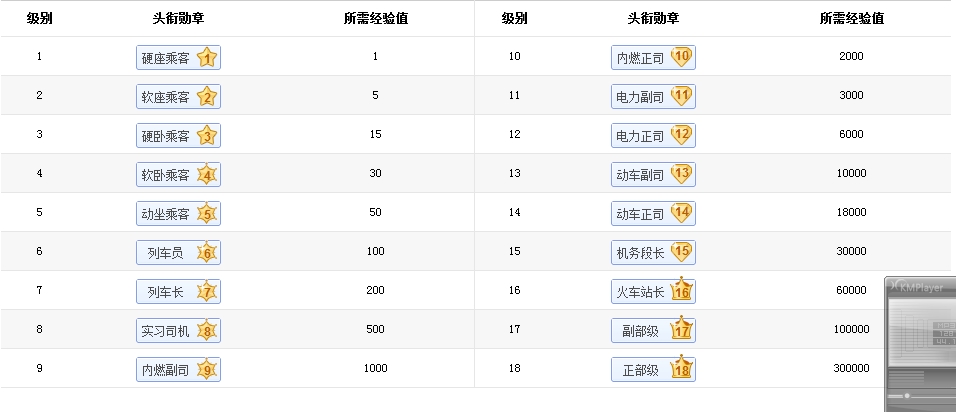Click the left 头衔勋章 column header
The width and height of the screenshot is (956, 412).
[178, 18]
